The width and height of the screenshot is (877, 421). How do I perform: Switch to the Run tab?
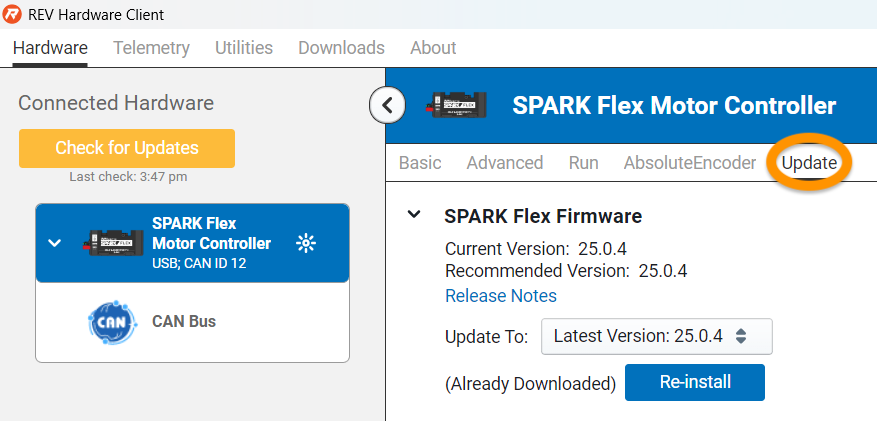coord(583,163)
